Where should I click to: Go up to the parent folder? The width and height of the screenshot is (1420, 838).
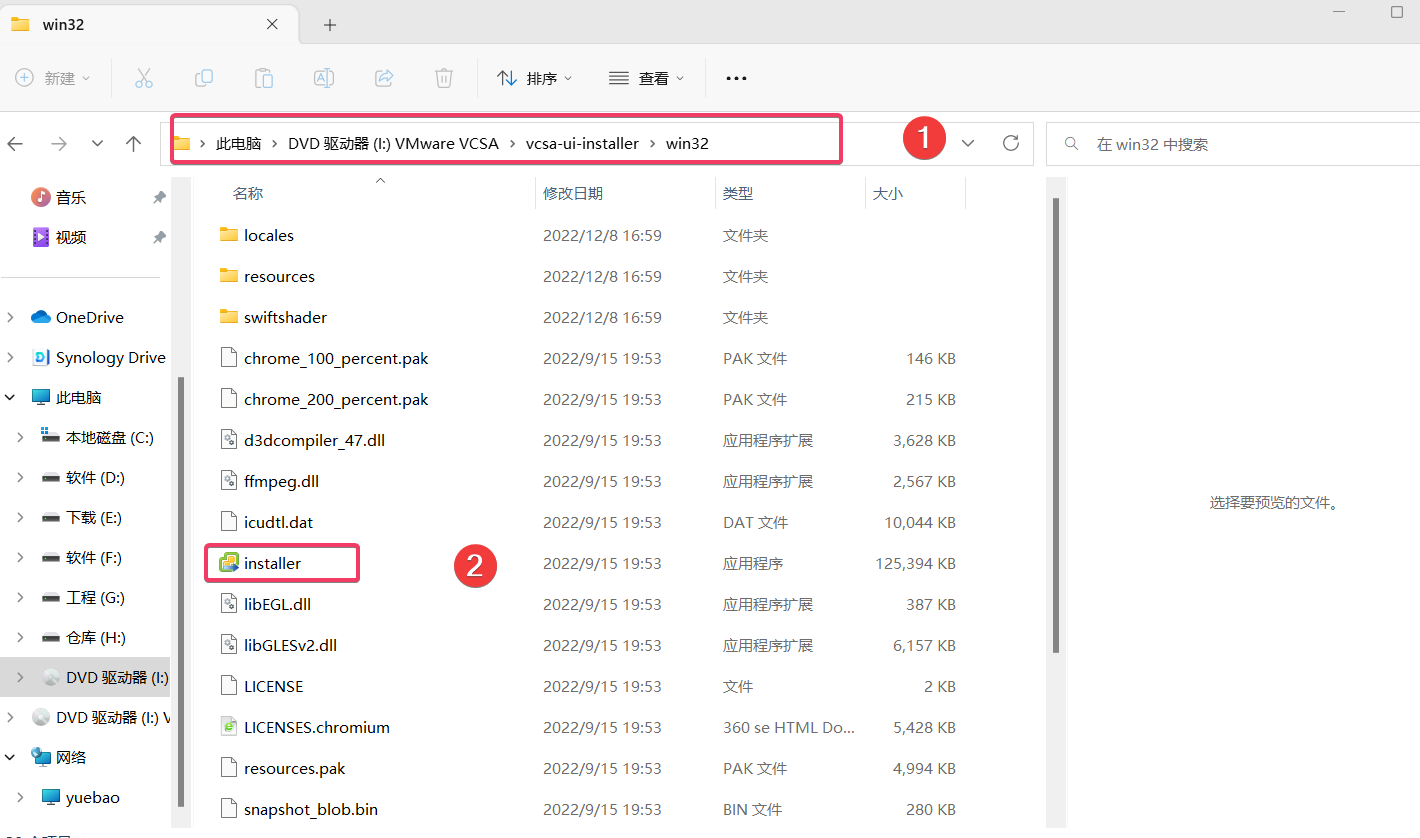(x=133, y=144)
